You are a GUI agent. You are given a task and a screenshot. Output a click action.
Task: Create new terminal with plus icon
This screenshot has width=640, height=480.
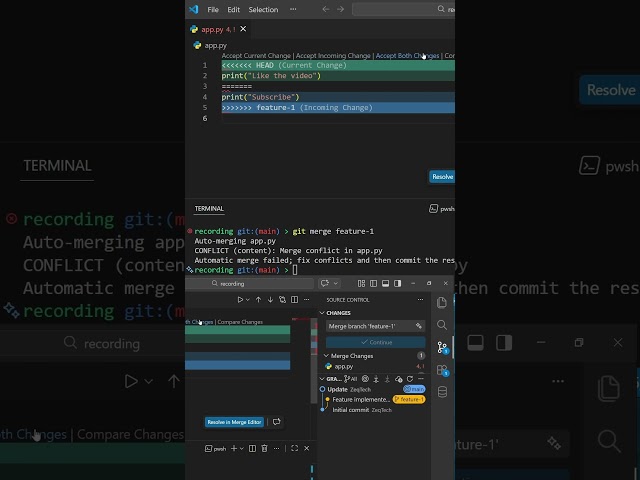coord(234,449)
